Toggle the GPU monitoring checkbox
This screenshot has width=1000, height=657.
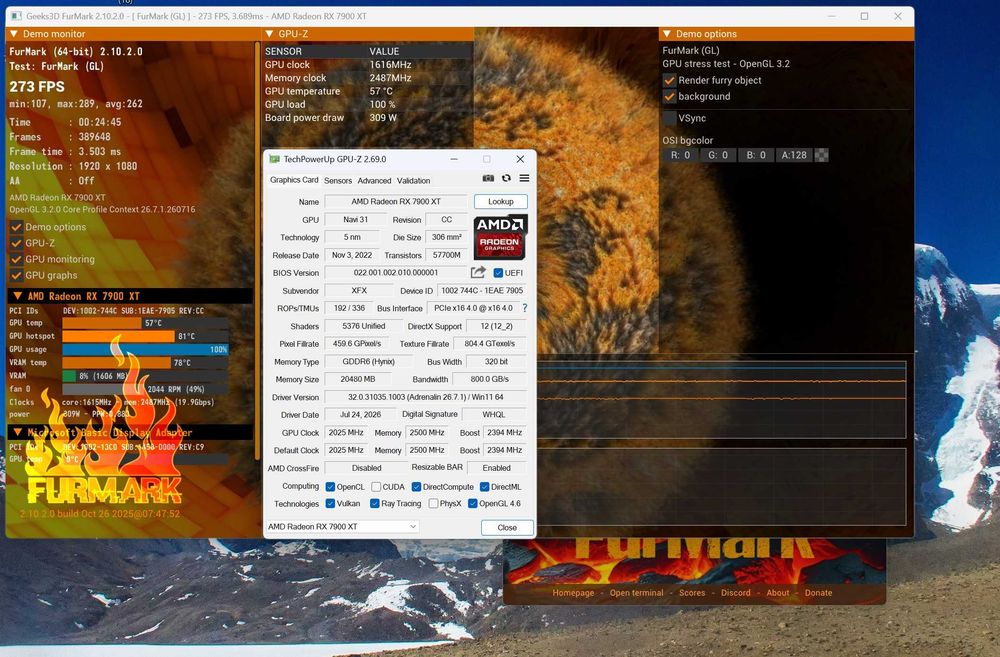(x=16, y=260)
